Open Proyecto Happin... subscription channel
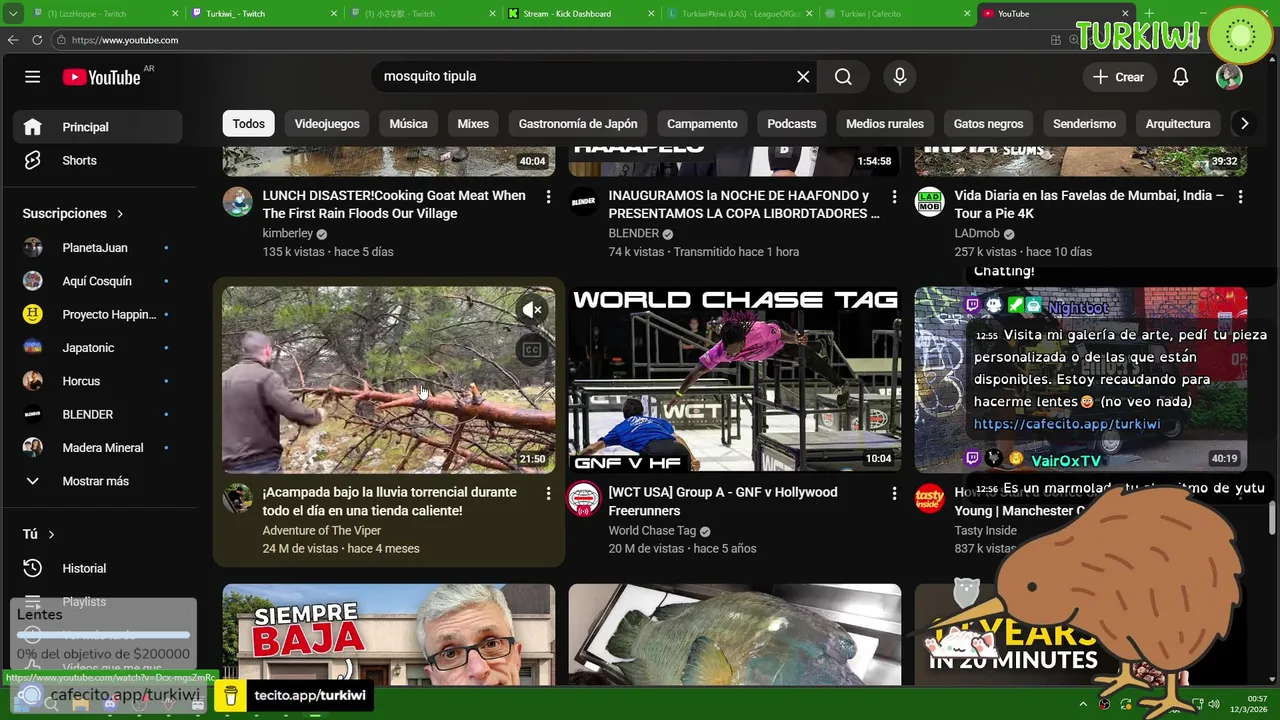Viewport: 1280px width, 720px height. (98, 314)
